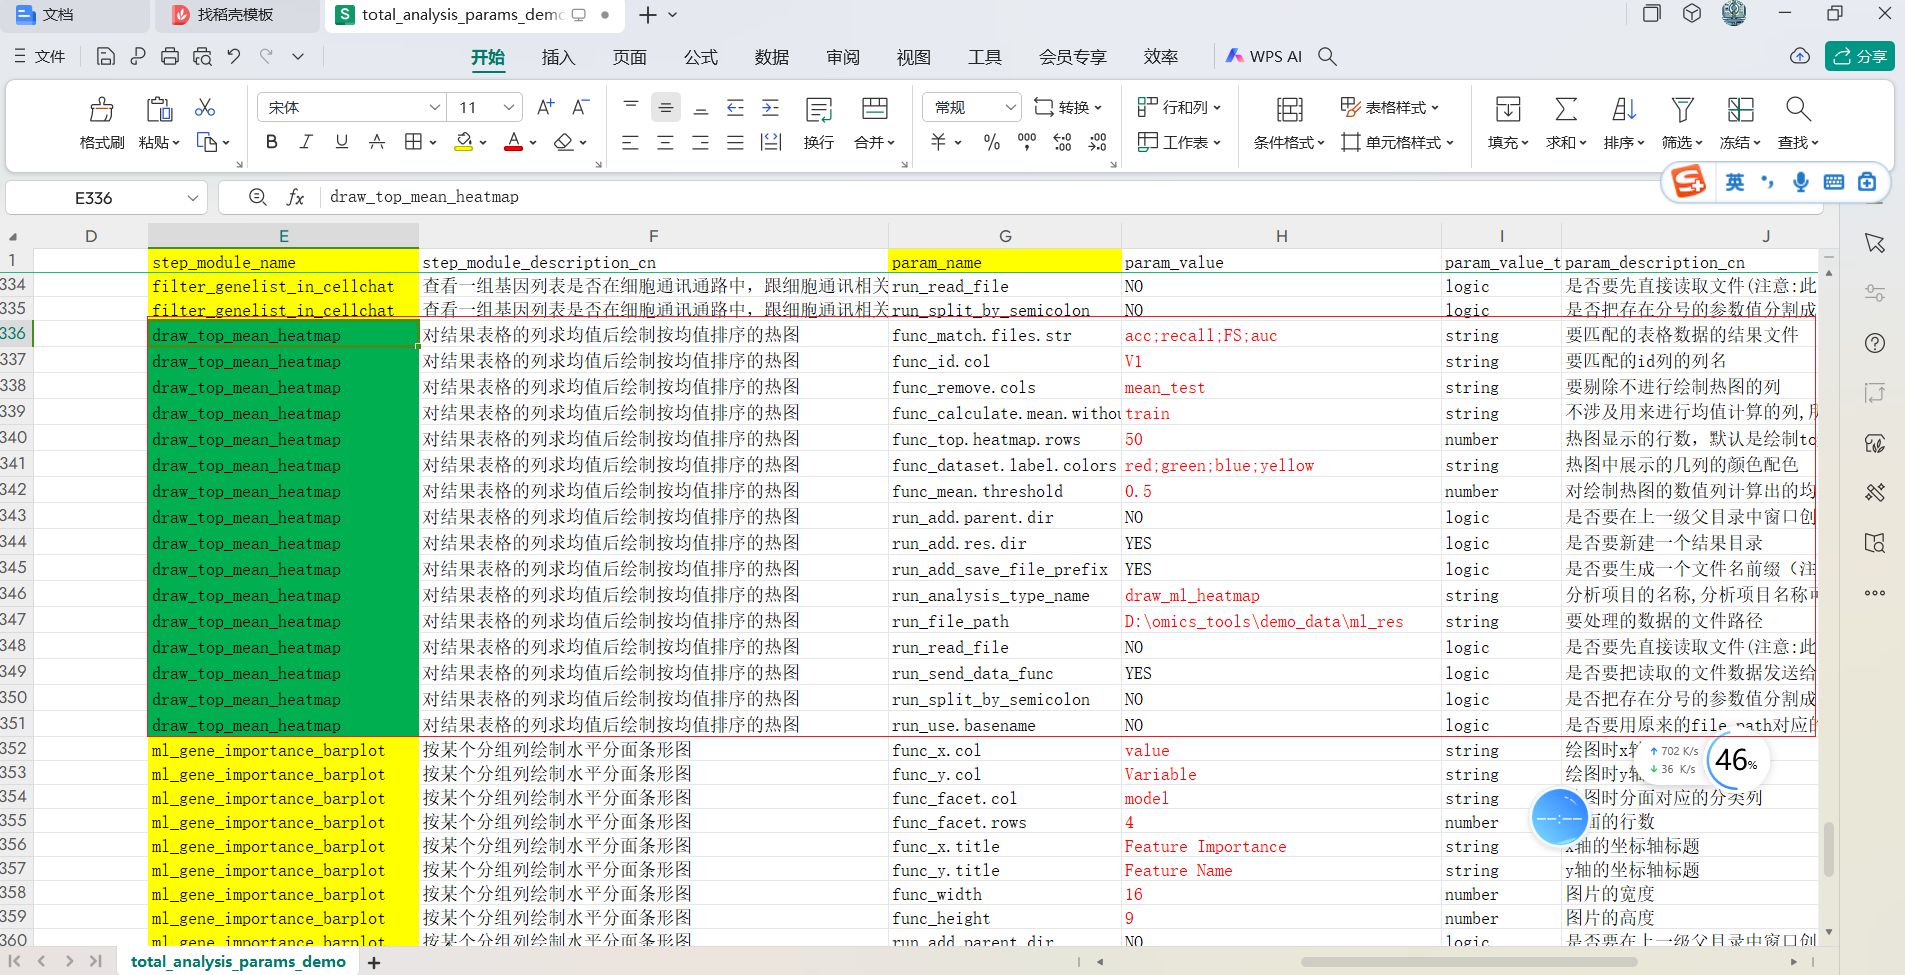Click the Name Box showing E336

click(106, 198)
